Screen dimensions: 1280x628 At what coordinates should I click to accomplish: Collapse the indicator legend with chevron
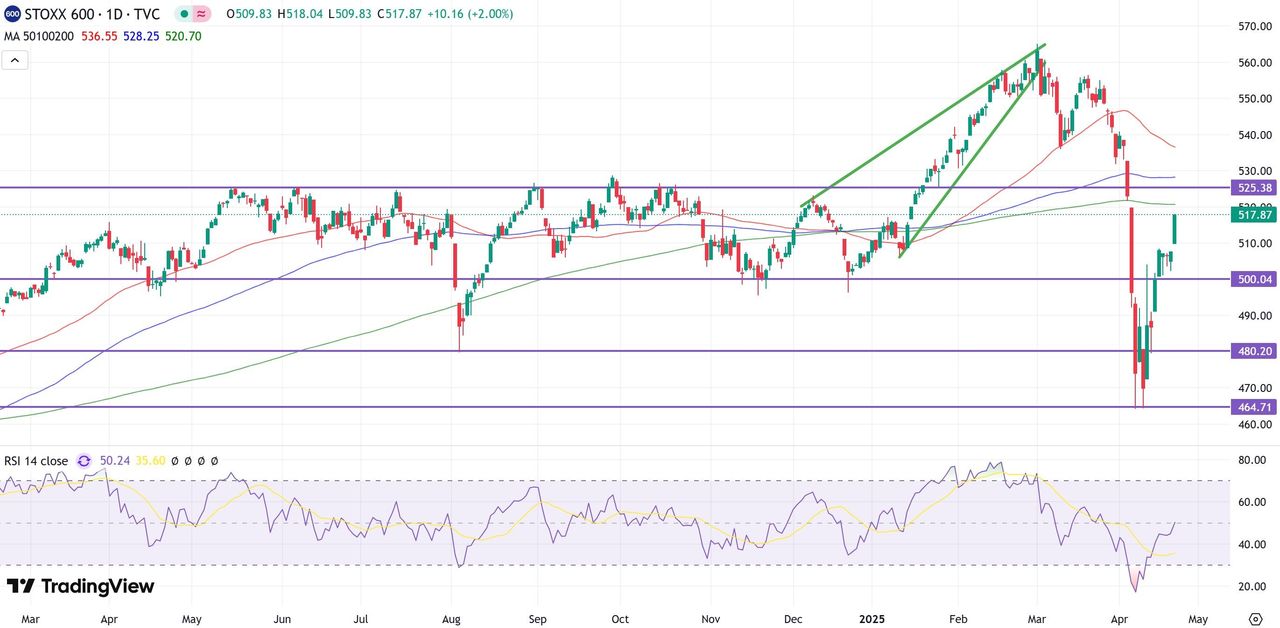(15, 60)
